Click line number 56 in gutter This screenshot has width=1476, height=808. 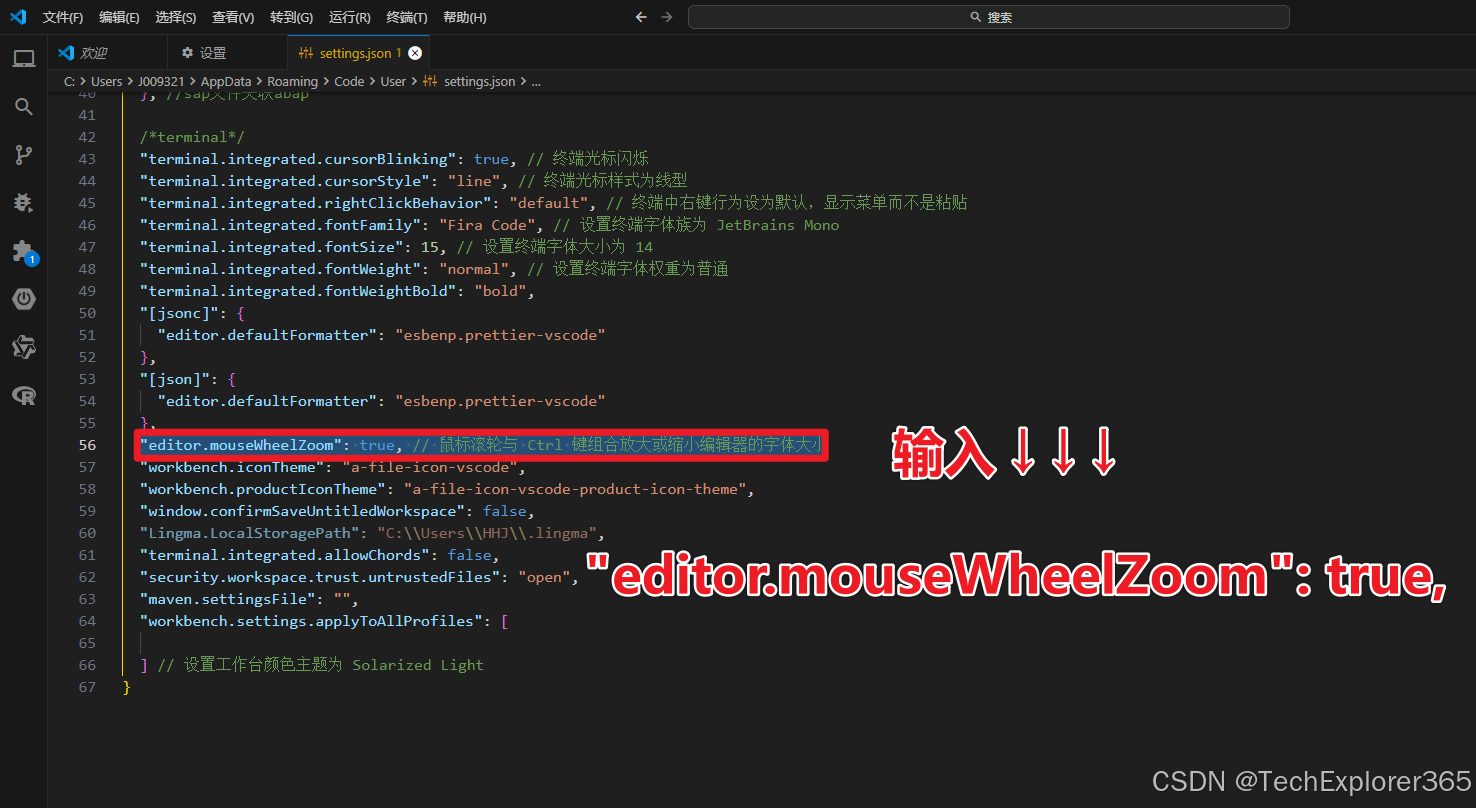[87, 445]
